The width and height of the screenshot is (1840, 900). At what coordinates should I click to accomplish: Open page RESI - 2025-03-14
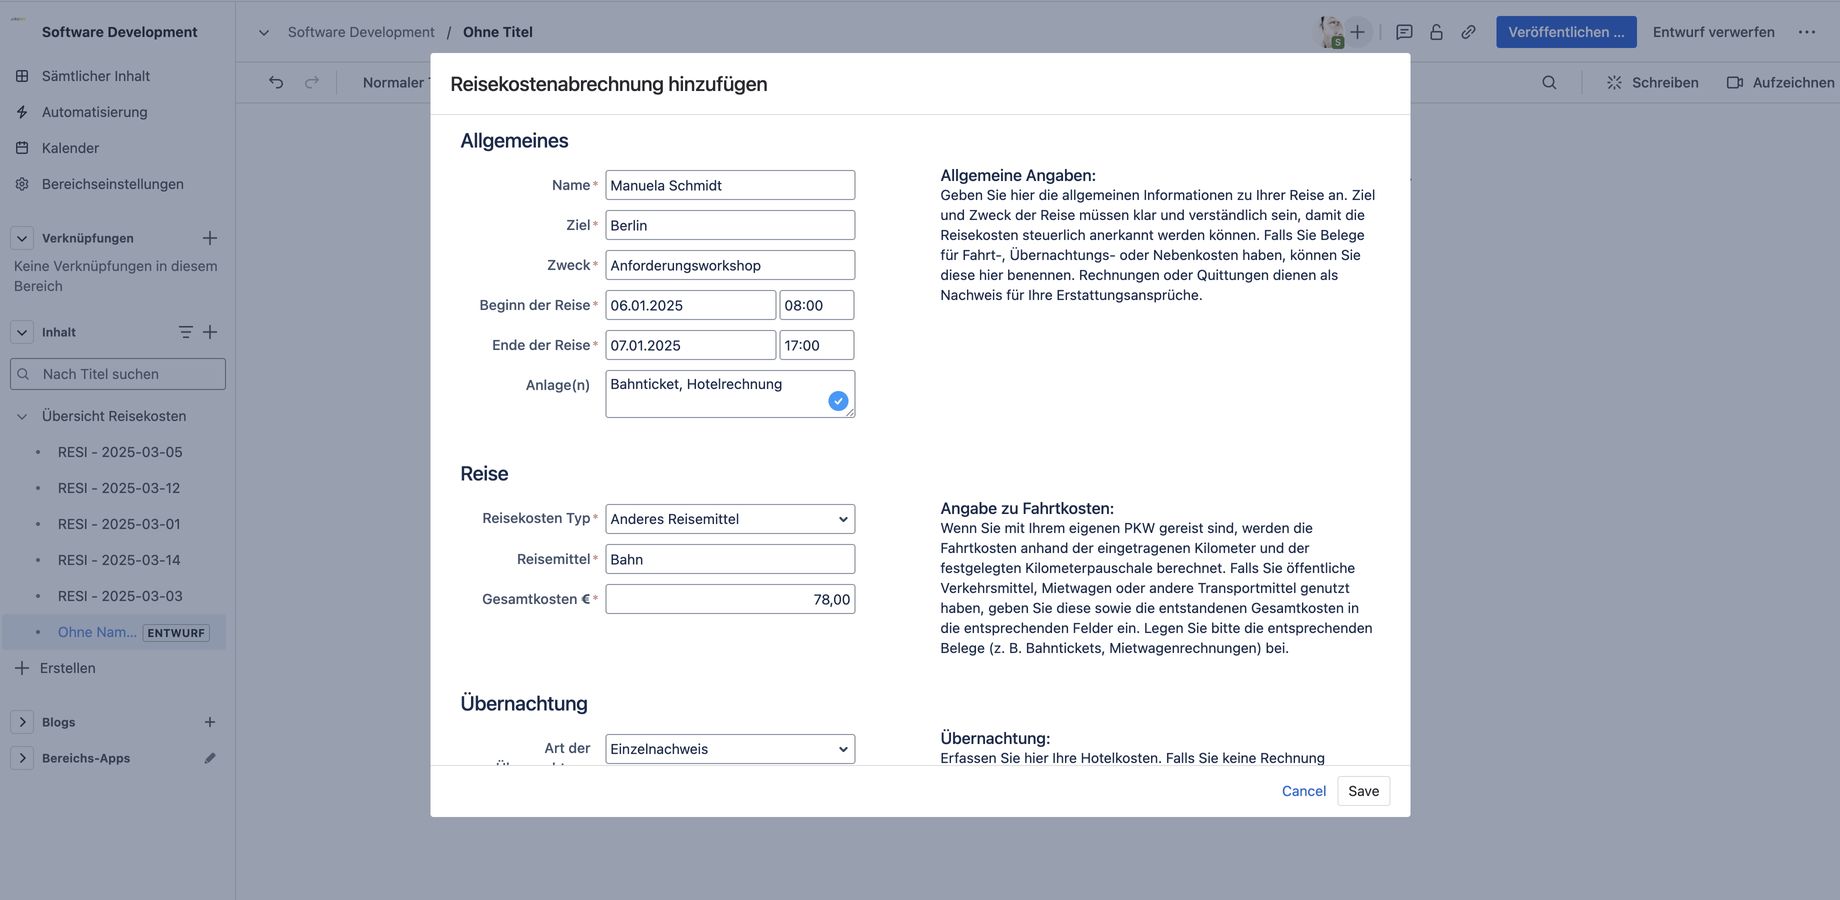coord(119,560)
